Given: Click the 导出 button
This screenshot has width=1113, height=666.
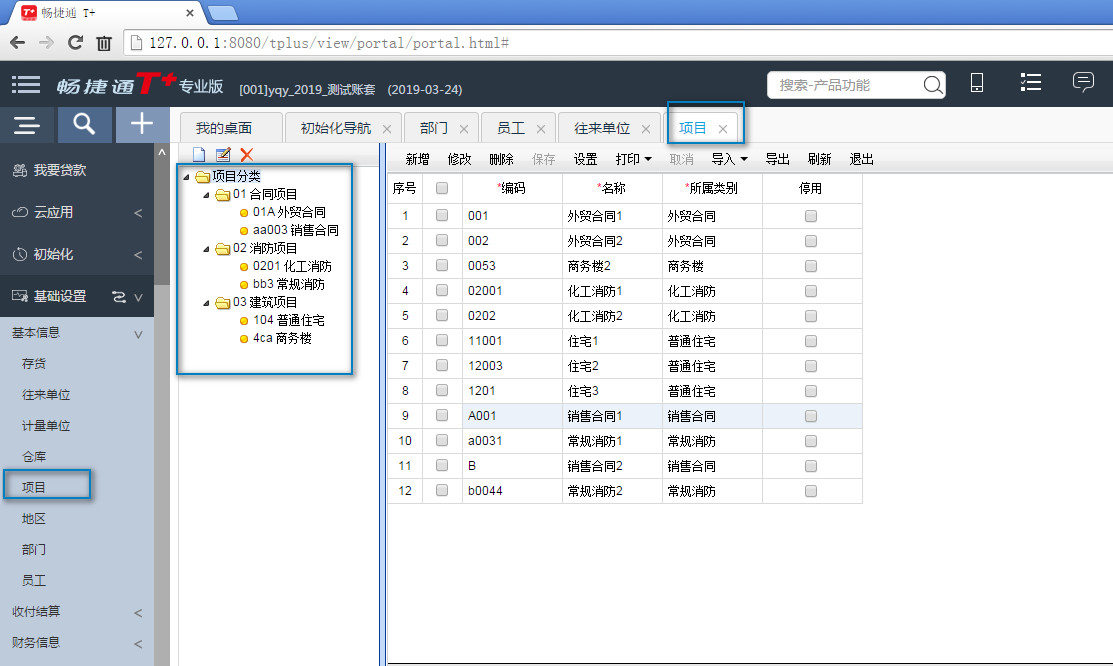Looking at the screenshot, I should click(777, 159).
